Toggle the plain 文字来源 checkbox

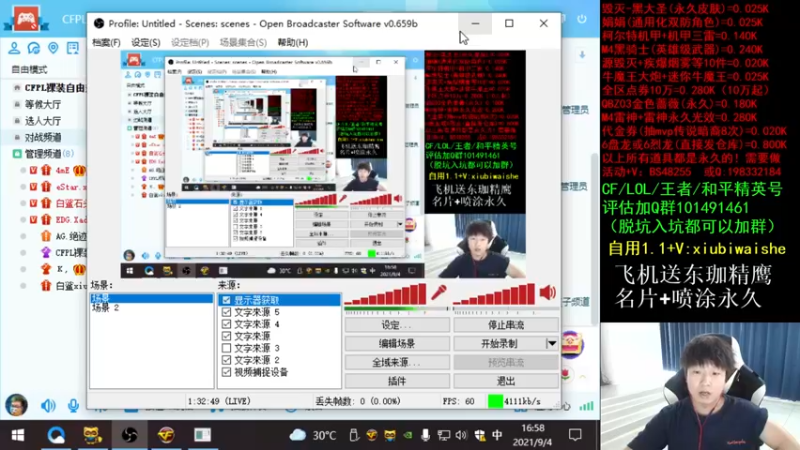(227, 336)
